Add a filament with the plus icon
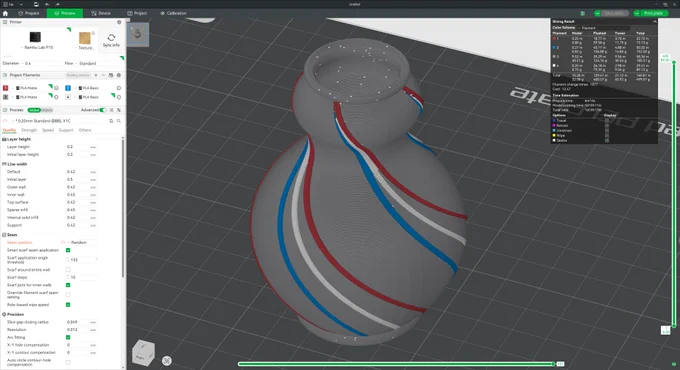The image size is (680, 370). tap(96, 75)
